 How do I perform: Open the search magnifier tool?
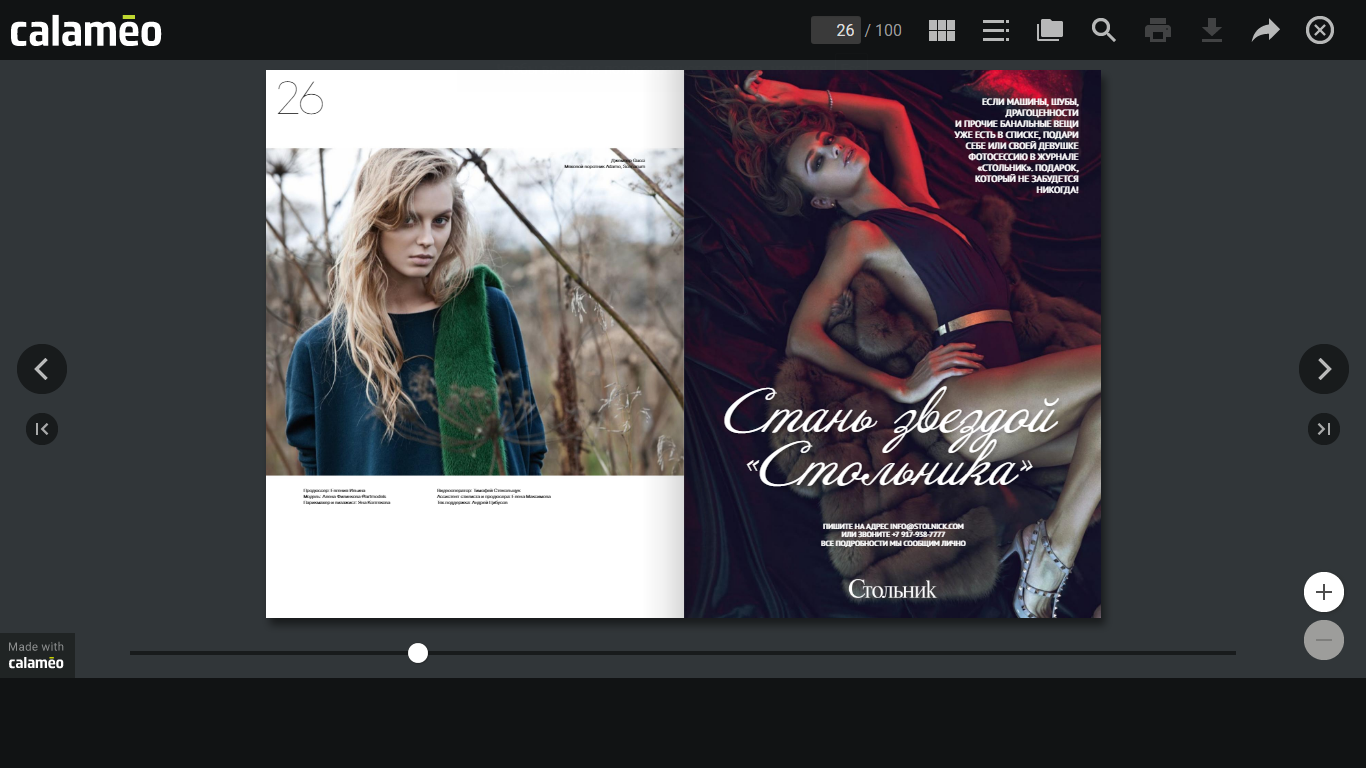[1104, 30]
